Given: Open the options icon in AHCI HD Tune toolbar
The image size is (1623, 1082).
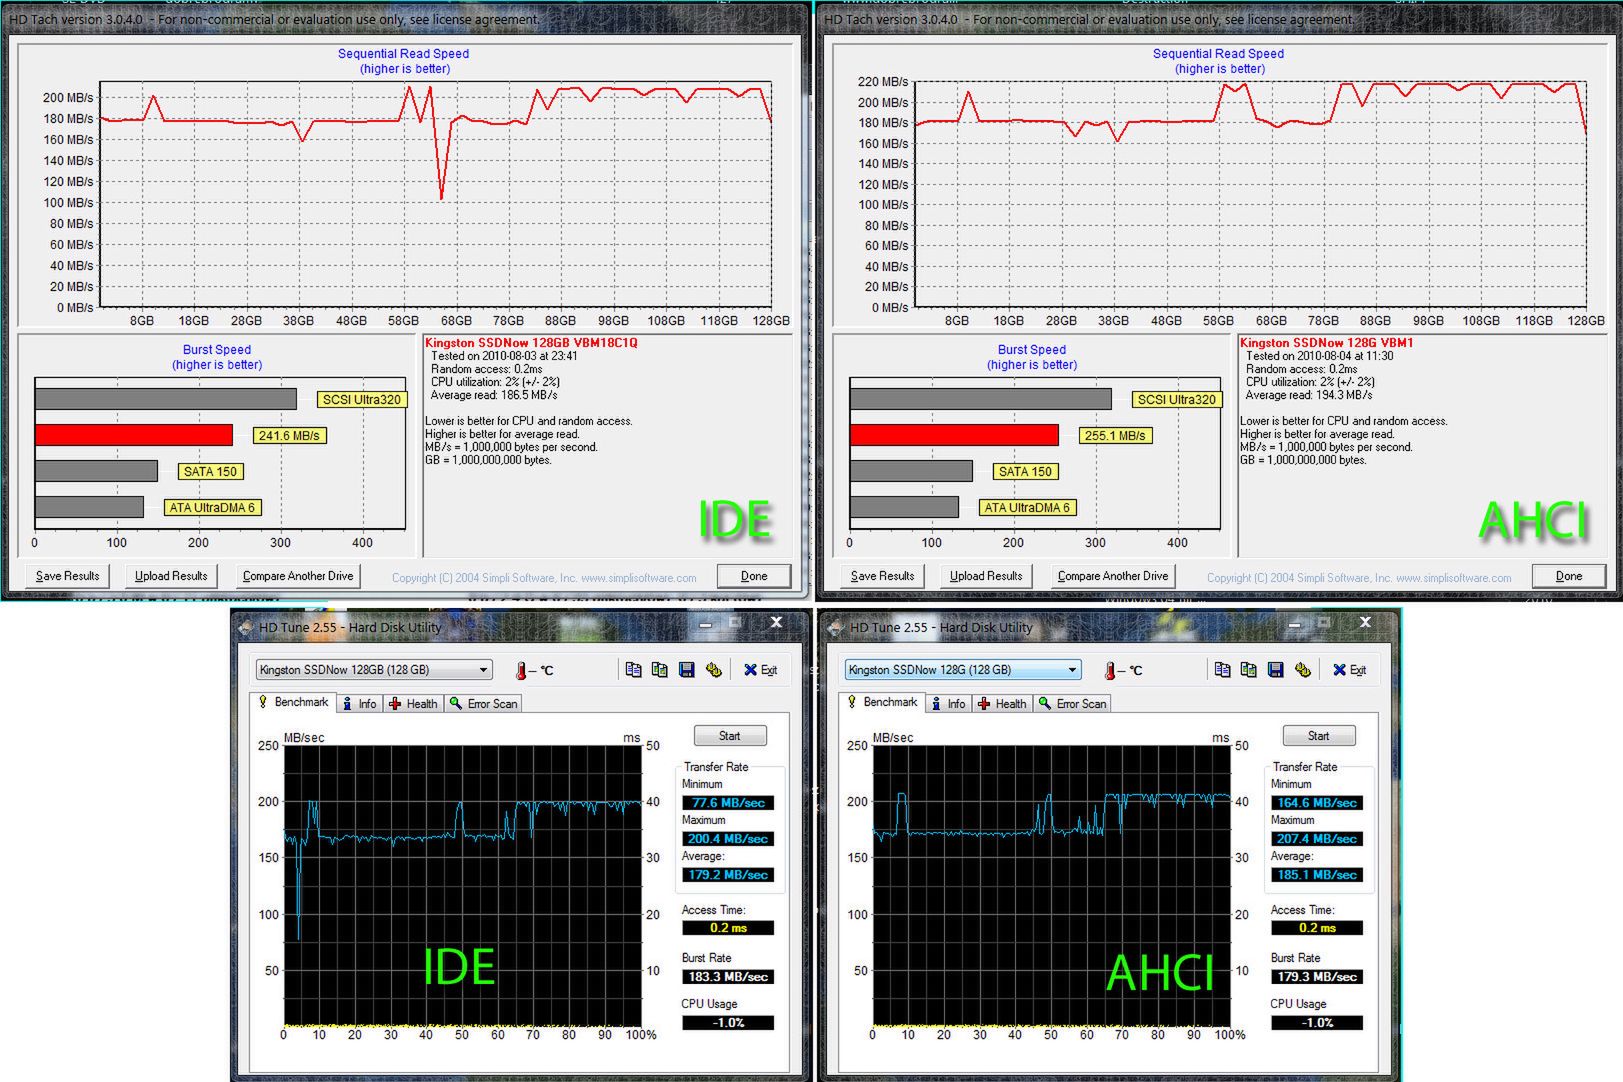Looking at the screenshot, I should (1302, 670).
